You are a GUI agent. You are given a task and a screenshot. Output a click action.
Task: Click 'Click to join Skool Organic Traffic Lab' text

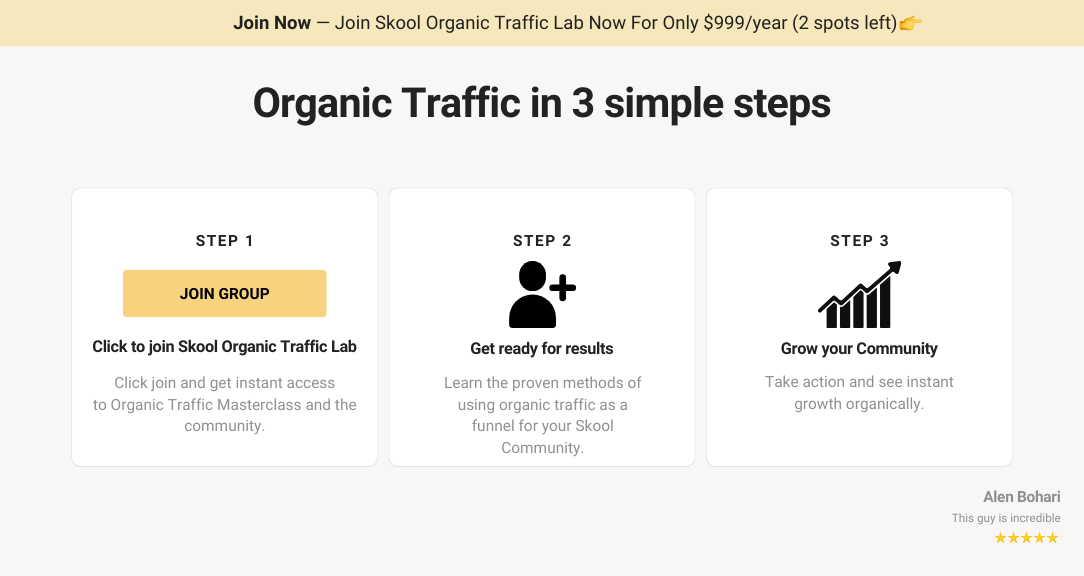pos(225,346)
